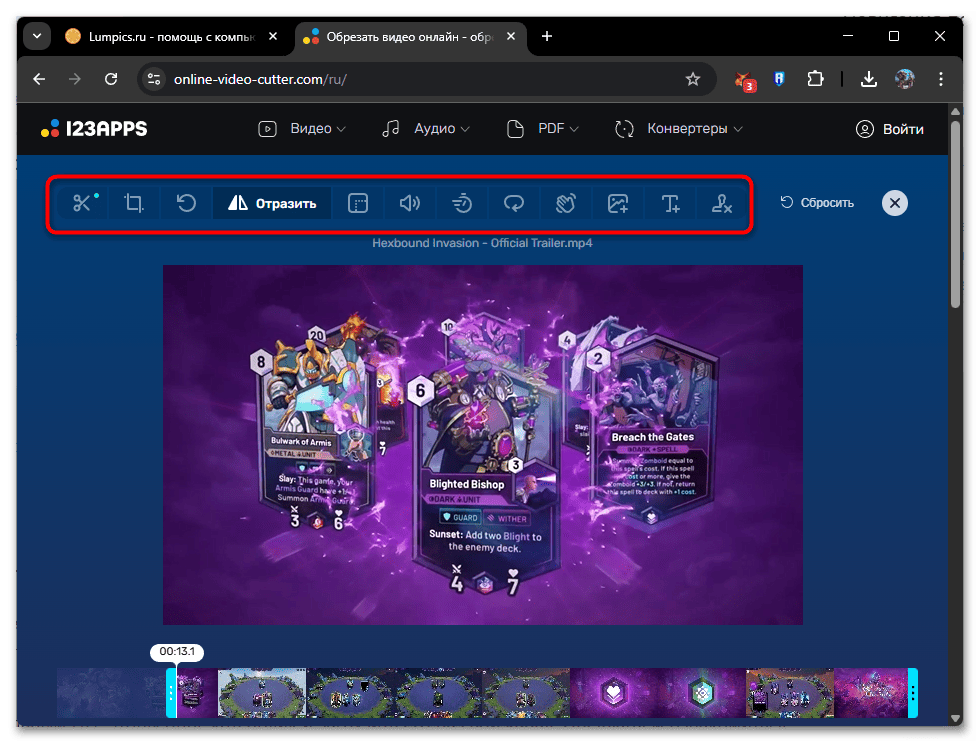Open the Chrome three-dot menu
The height and width of the screenshot is (743, 980).
click(x=941, y=79)
